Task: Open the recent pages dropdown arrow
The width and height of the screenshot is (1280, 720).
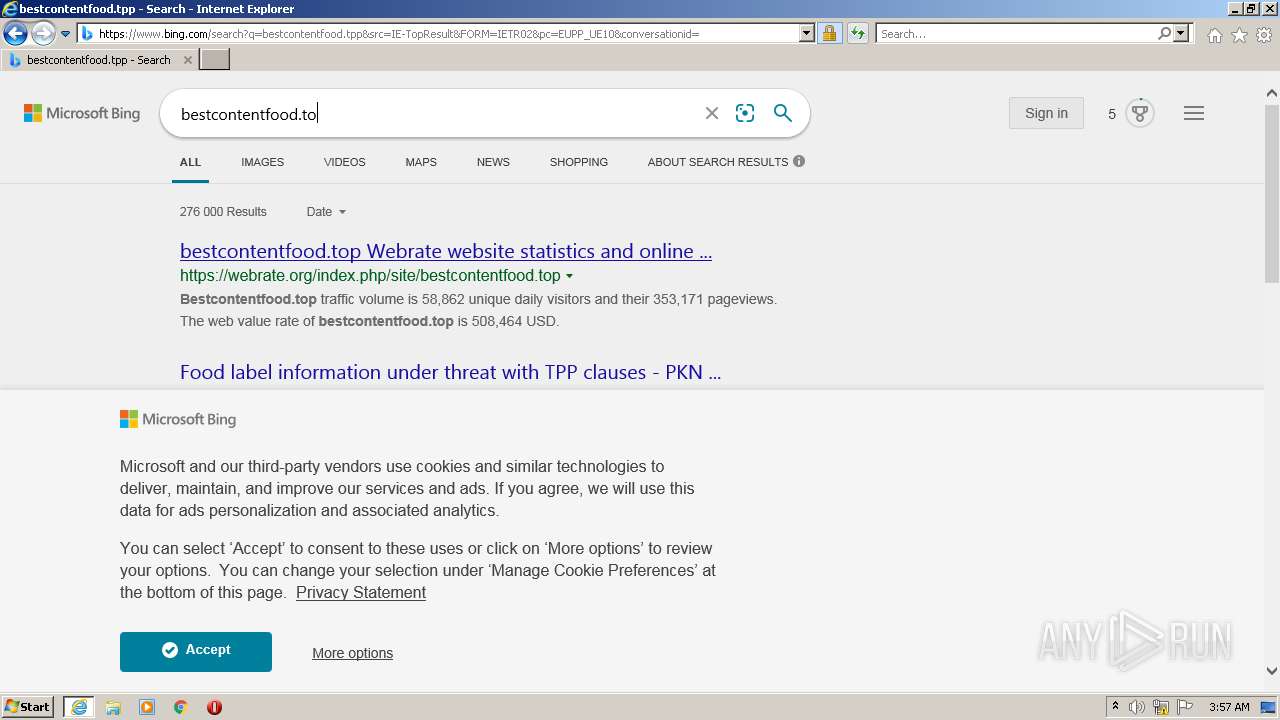Action: 66,34
